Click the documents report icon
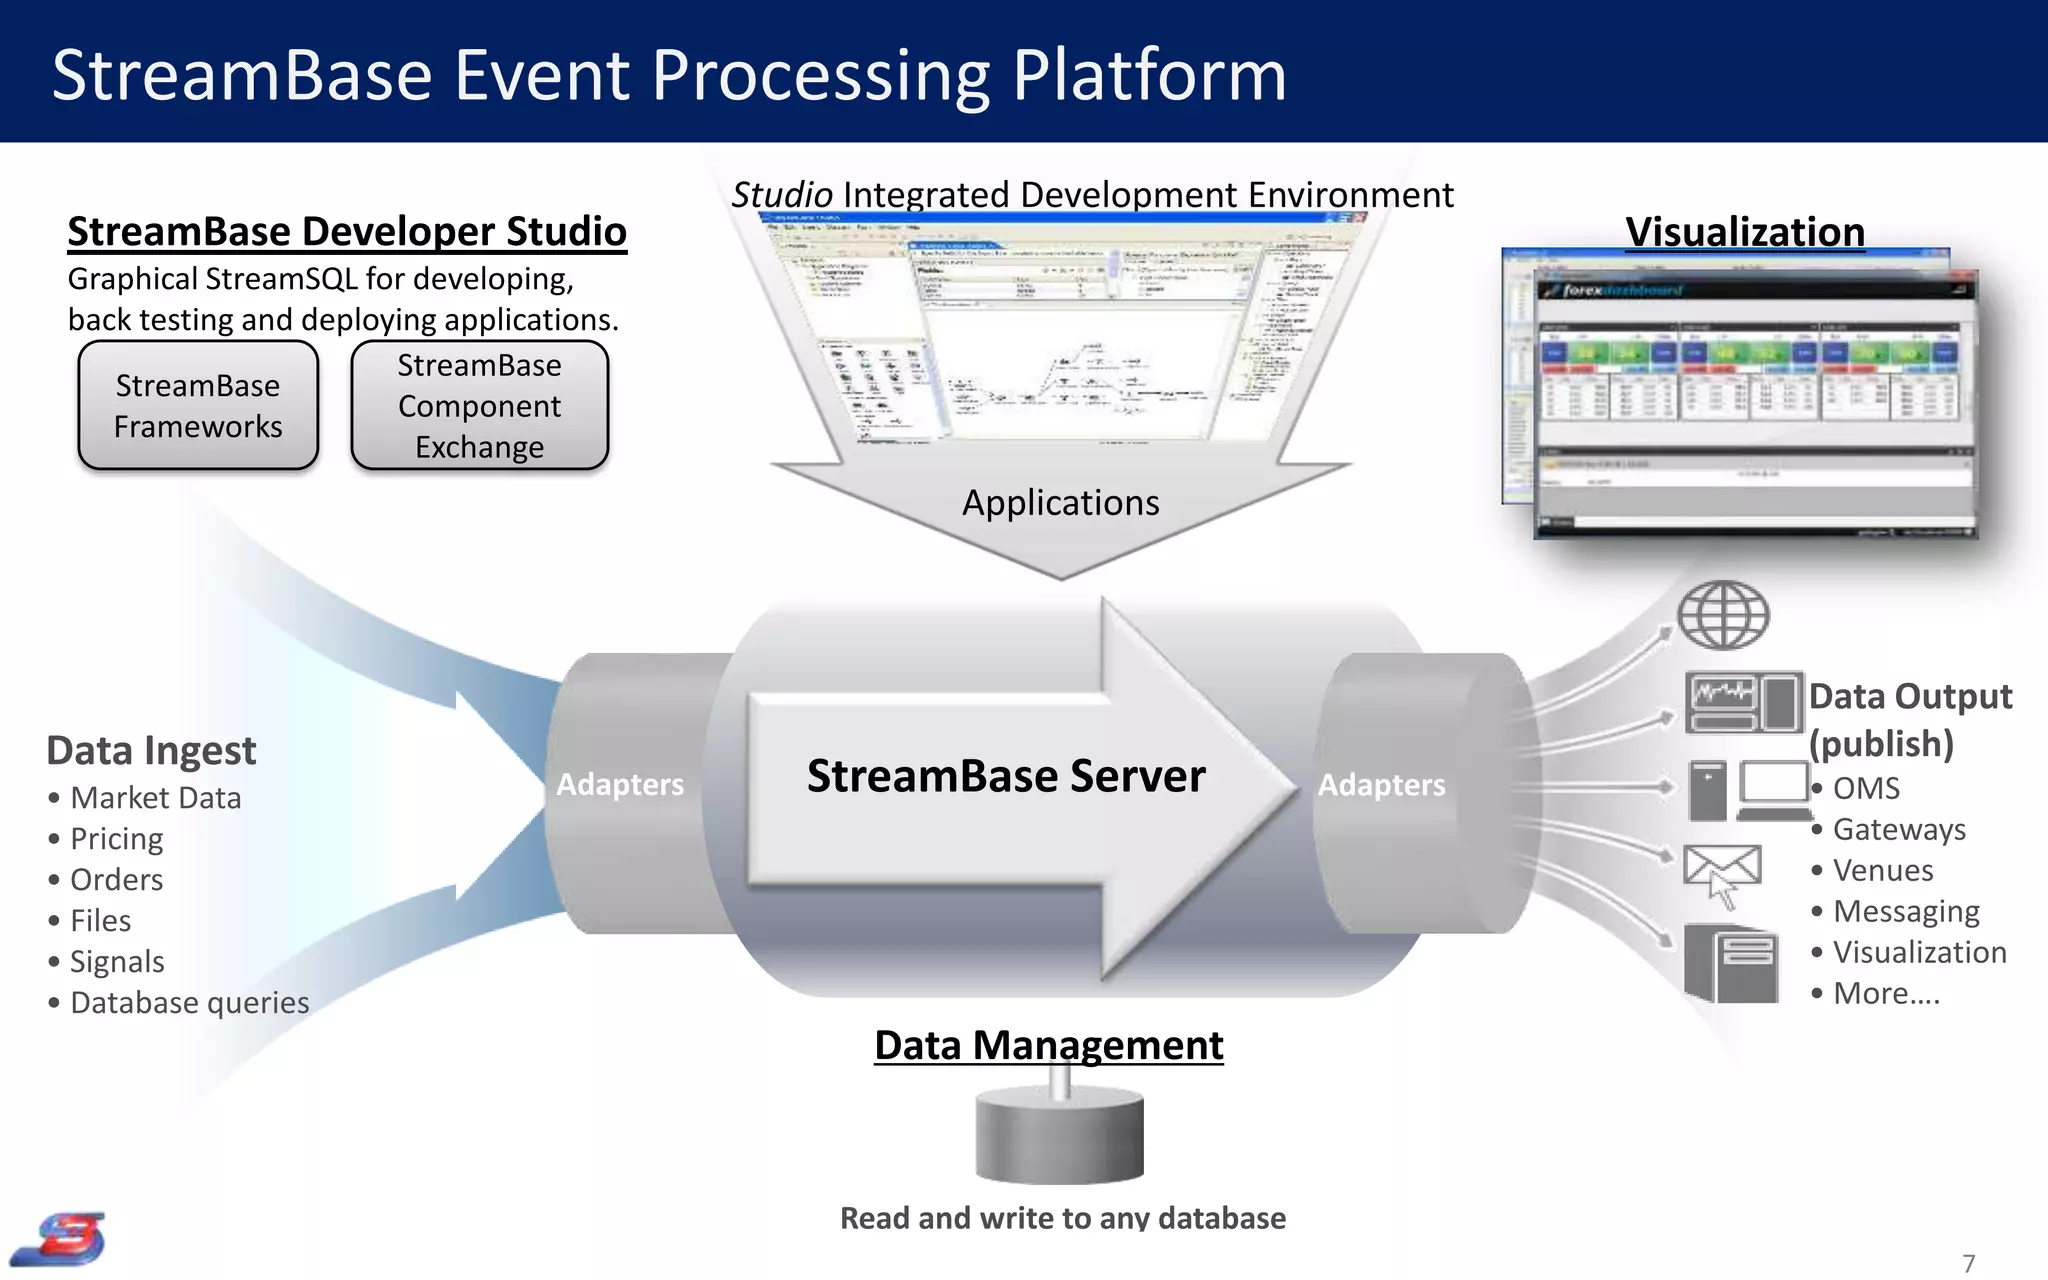 coord(1731,963)
